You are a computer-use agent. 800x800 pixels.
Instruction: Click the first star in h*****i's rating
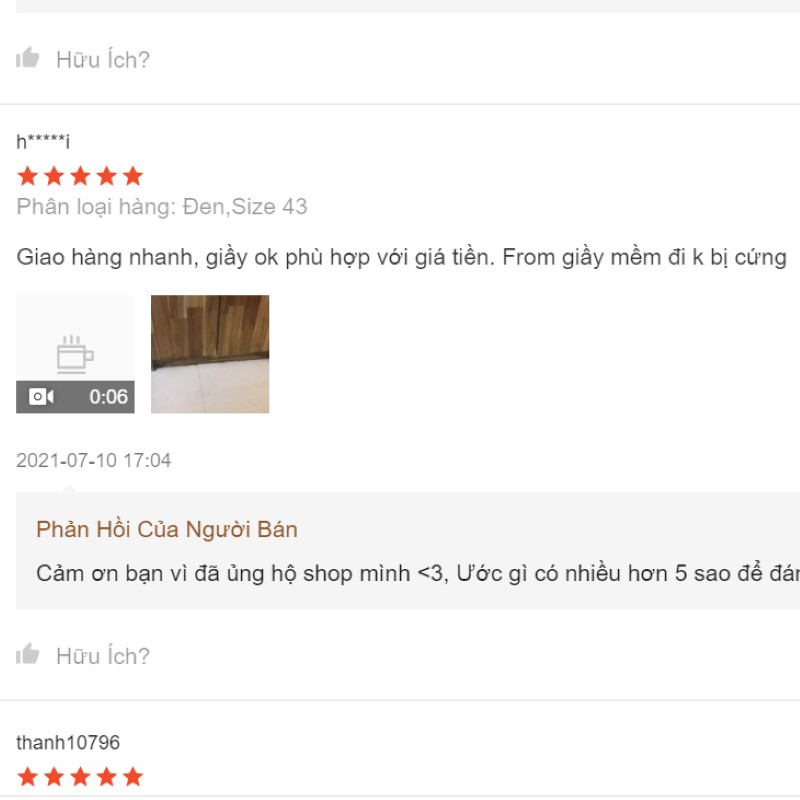coord(28,176)
